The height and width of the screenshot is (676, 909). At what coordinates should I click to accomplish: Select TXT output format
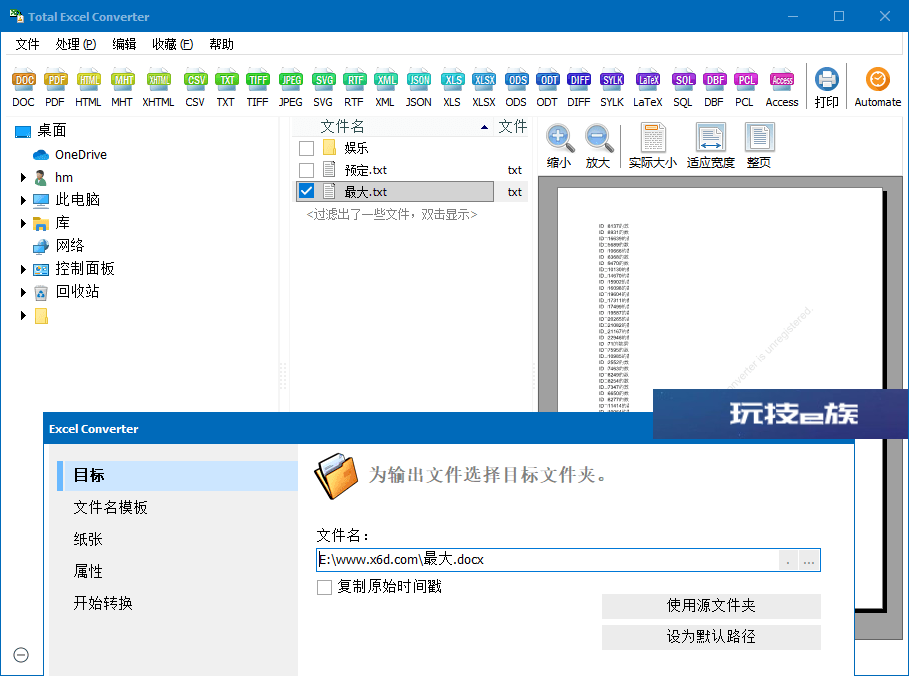click(226, 87)
